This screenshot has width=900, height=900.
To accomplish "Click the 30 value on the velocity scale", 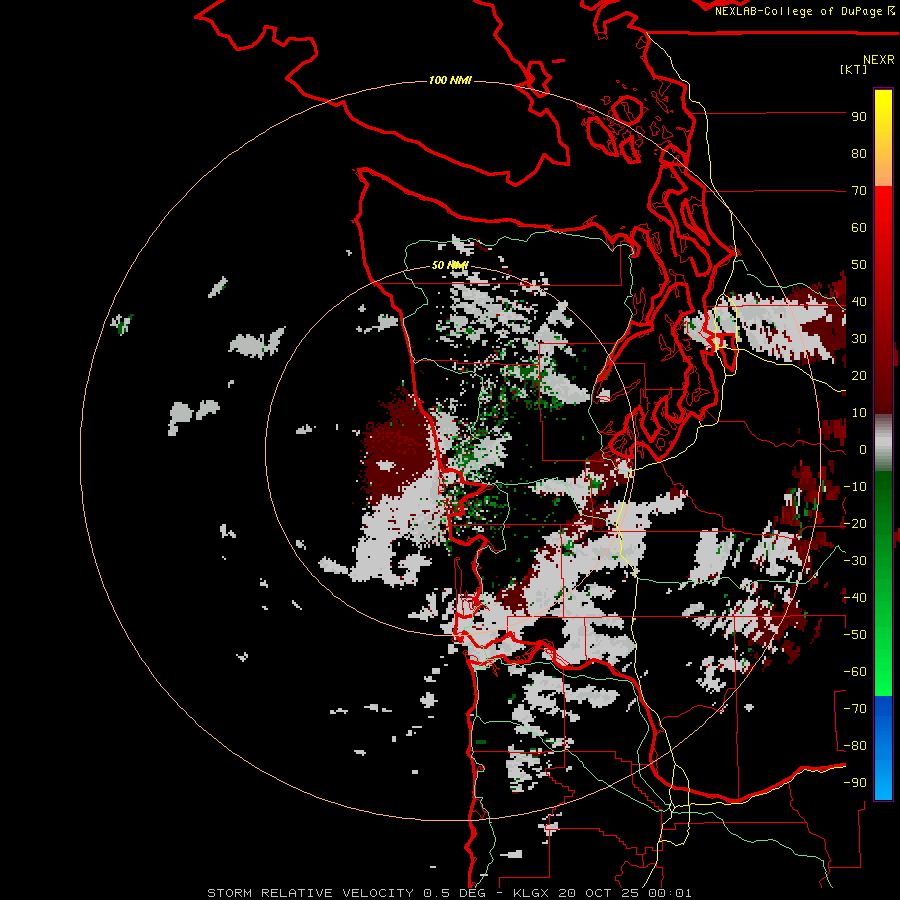I will pyautogui.click(x=859, y=339).
